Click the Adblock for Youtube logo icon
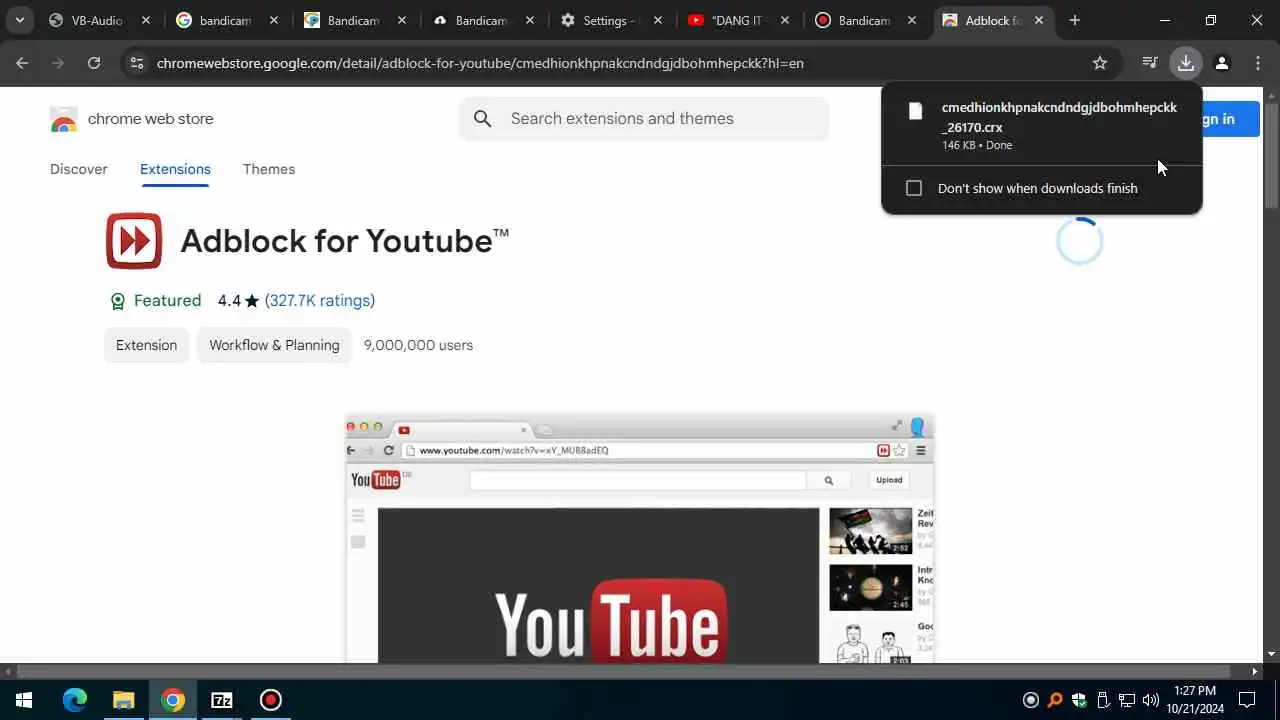1280x720 pixels. 134,241
